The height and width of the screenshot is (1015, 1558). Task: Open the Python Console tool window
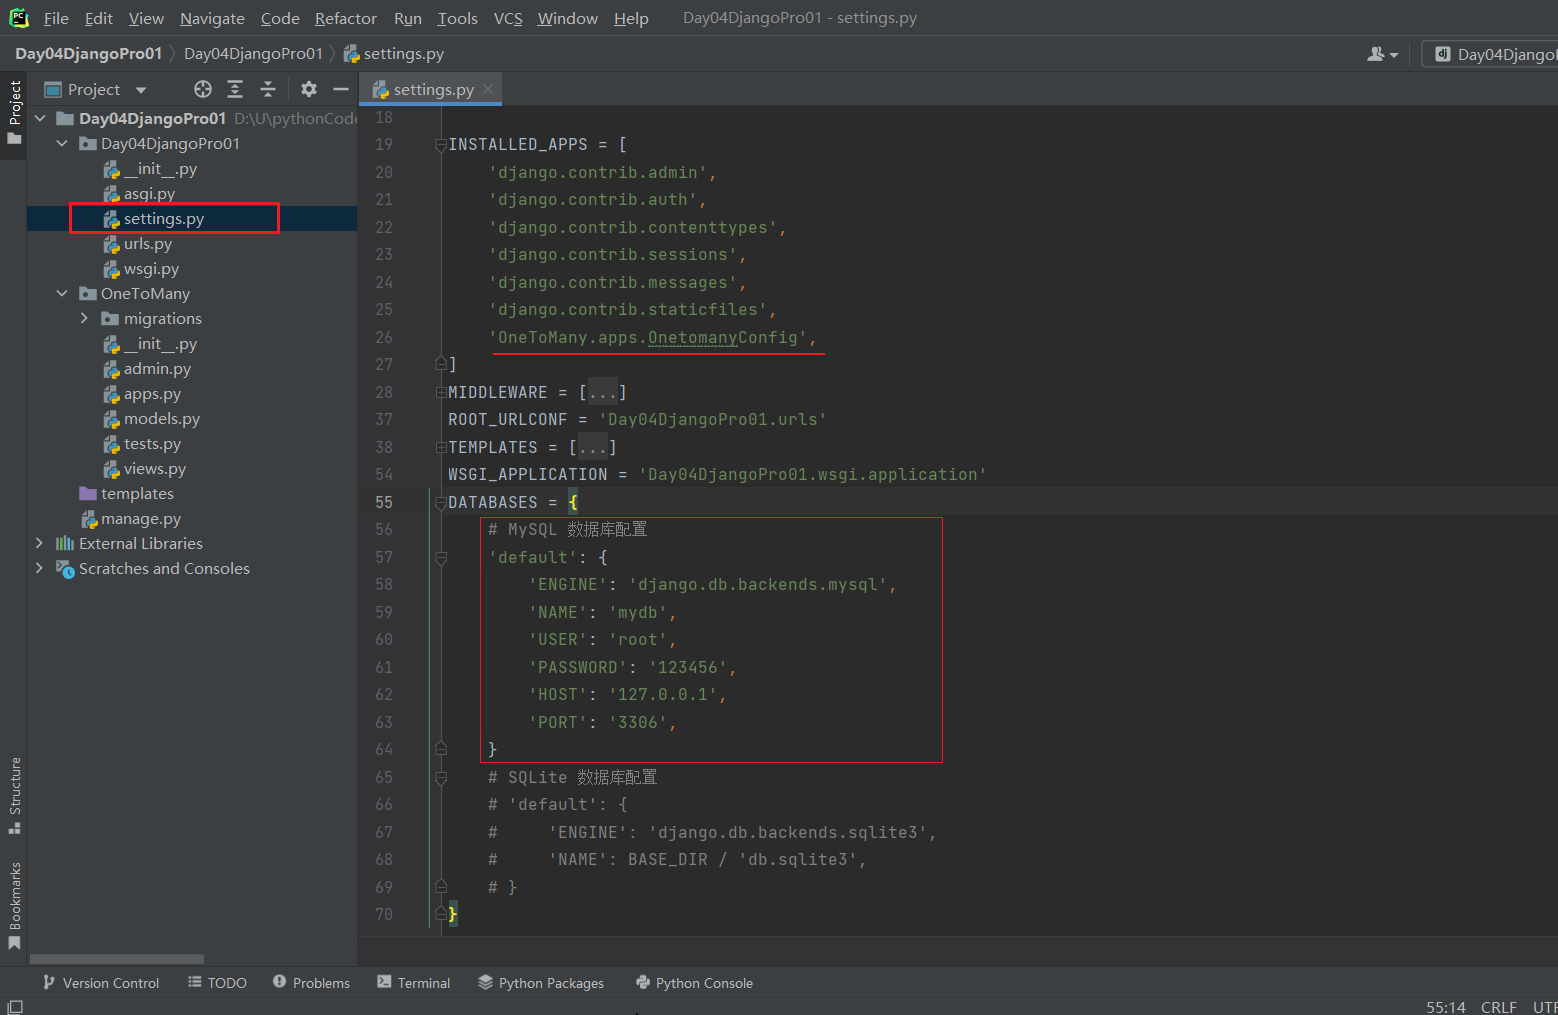point(694,983)
